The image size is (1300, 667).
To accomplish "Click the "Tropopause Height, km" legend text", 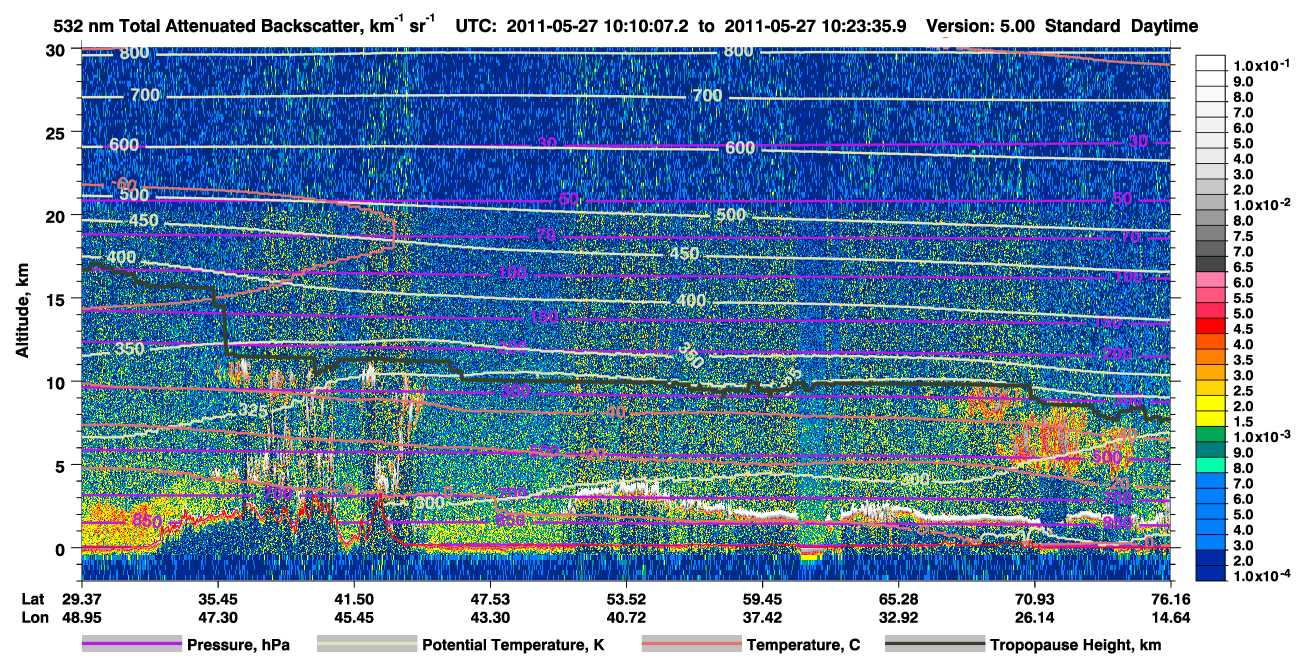I will point(1074,646).
